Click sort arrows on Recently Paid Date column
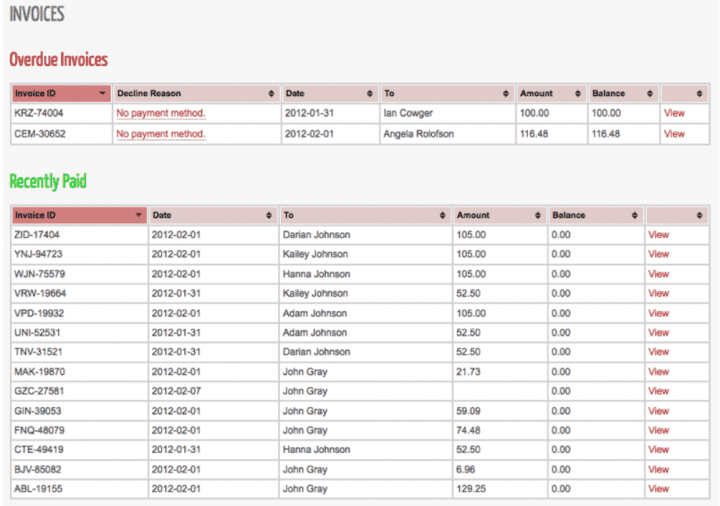 pos(268,216)
